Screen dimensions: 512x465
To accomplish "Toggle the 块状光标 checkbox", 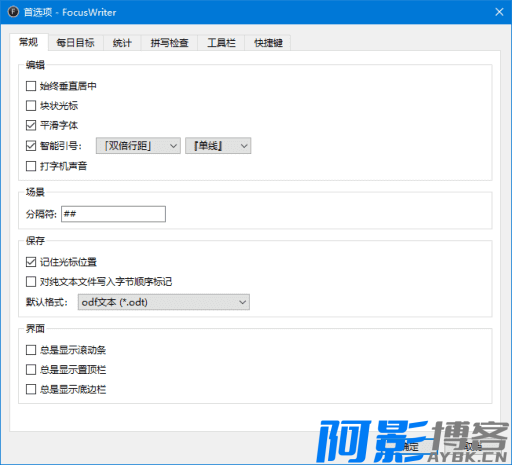I will point(31,106).
